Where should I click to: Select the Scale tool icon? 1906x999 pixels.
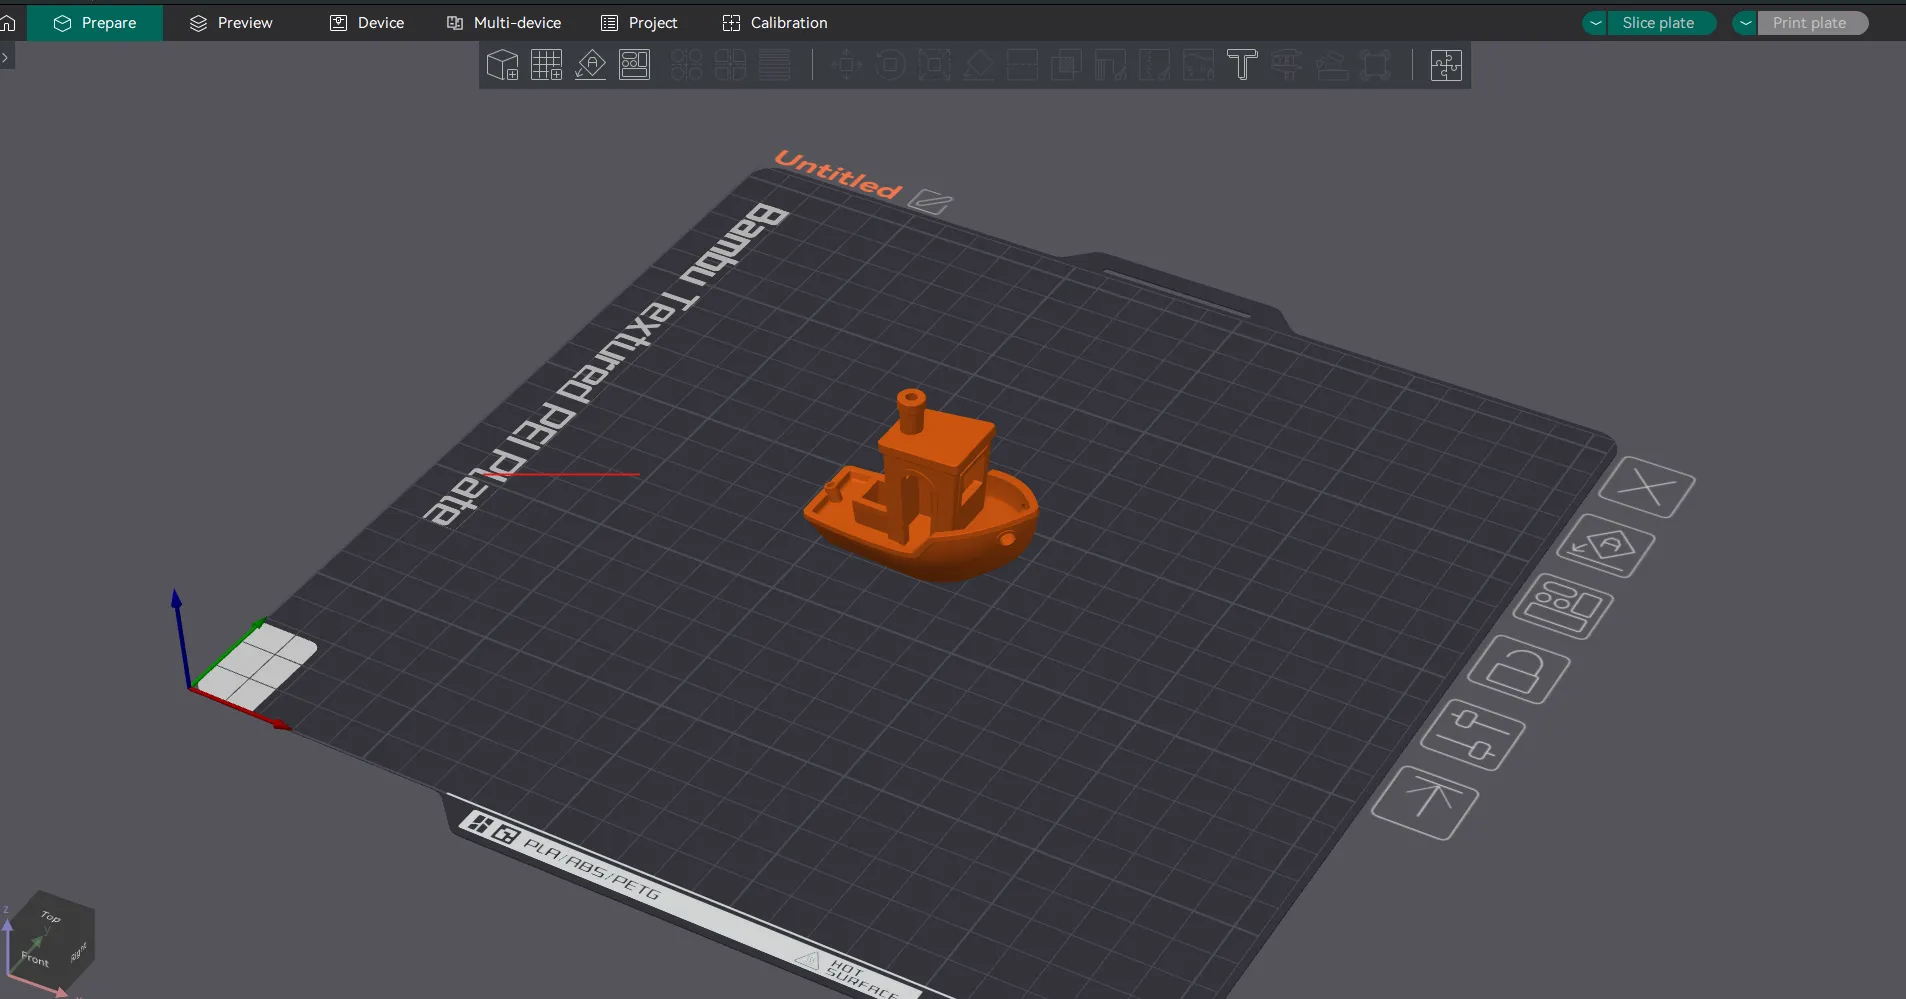coord(934,65)
